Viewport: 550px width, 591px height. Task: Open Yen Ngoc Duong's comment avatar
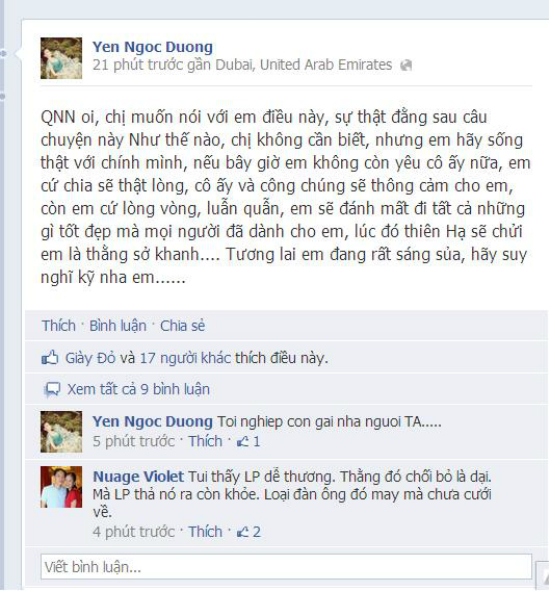point(61,432)
